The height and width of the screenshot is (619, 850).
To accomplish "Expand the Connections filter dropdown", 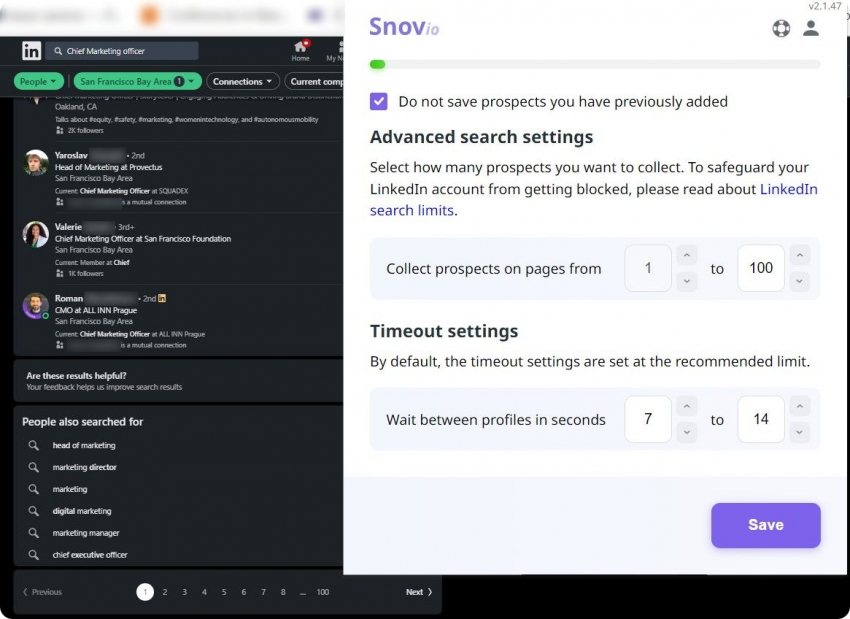I will tap(242, 81).
